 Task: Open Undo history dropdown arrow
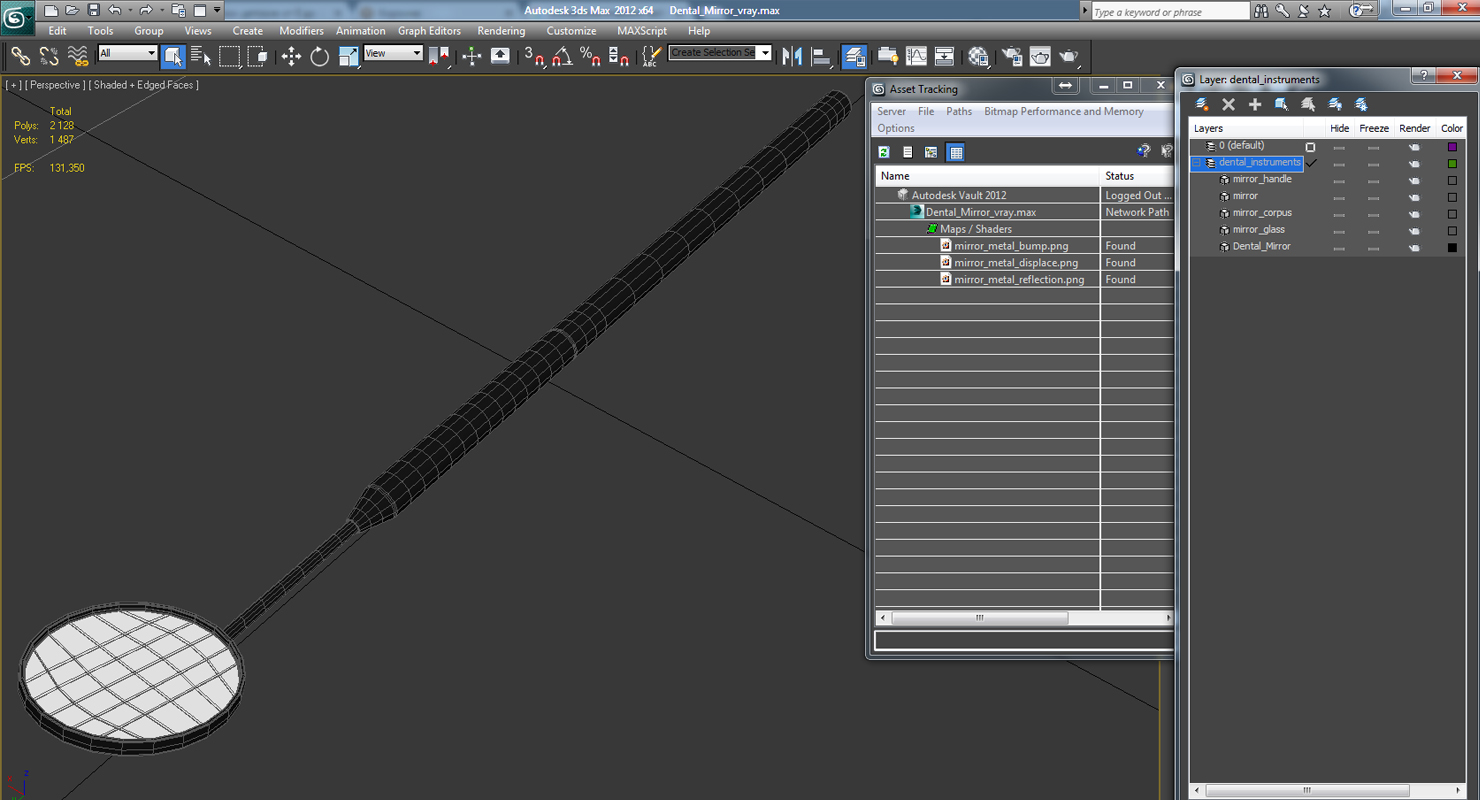point(130,11)
